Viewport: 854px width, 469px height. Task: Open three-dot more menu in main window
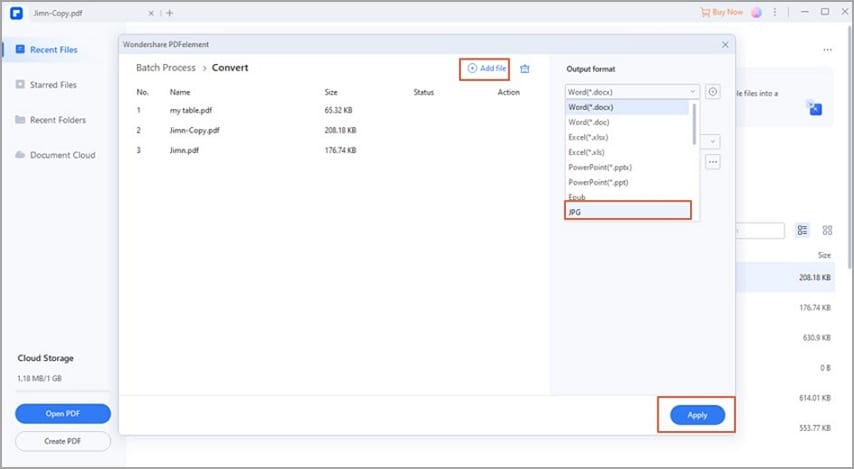click(x=827, y=50)
